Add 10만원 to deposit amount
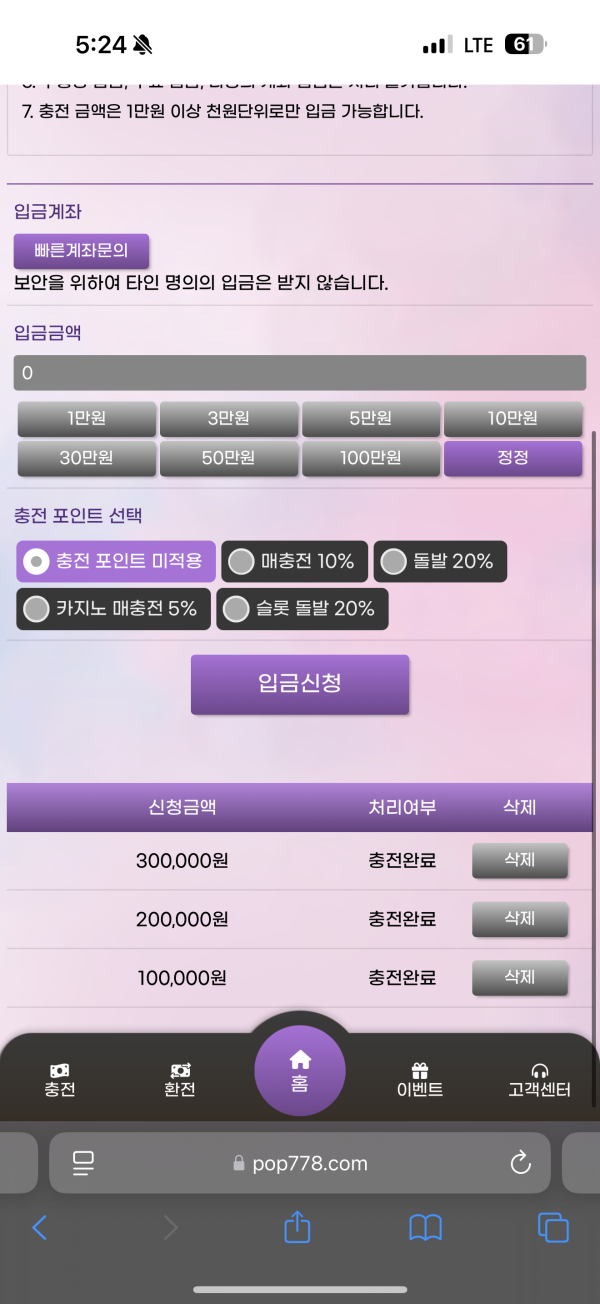Screen dimensions: 600x1304 (x=512, y=419)
